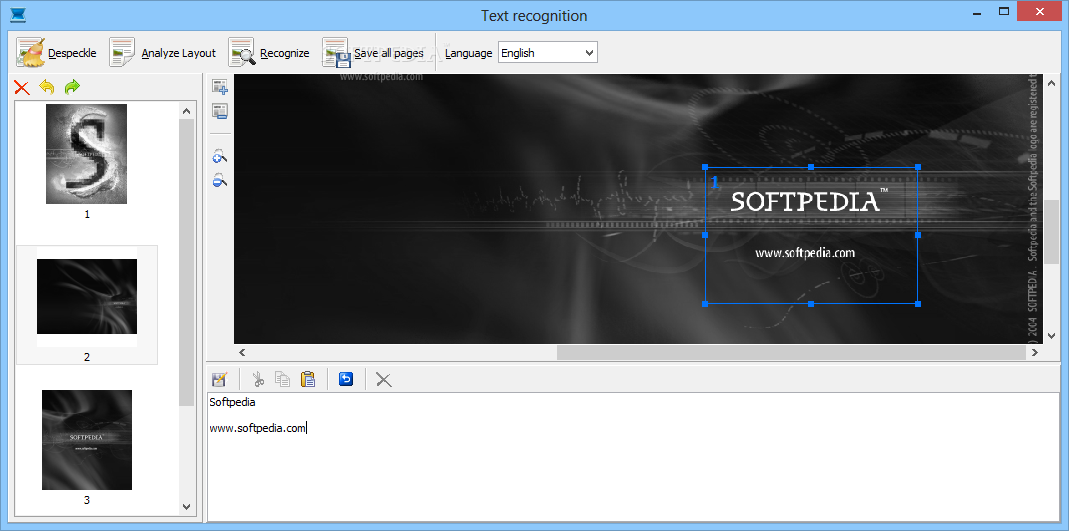Click the Despeckle toolbar button
This screenshot has height=531, width=1069.
(x=57, y=53)
